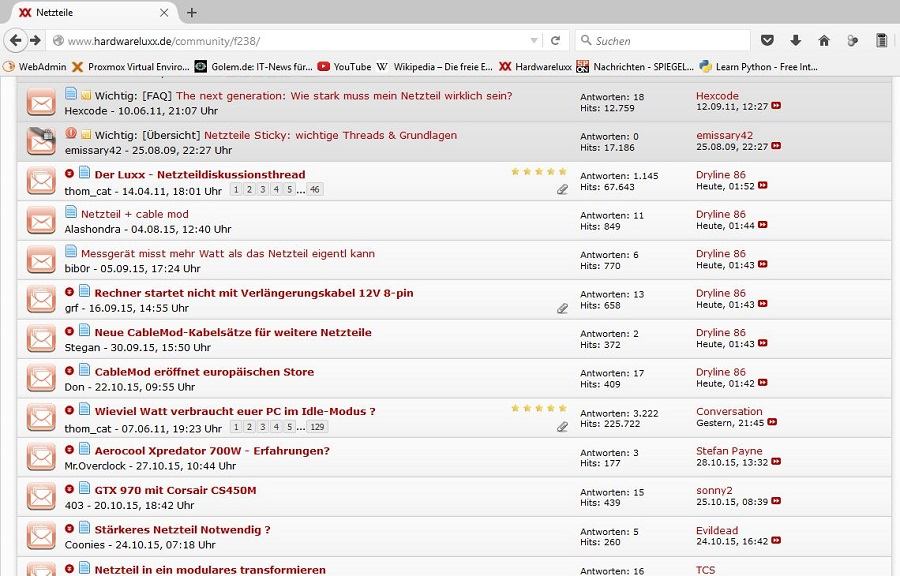Open Golem.de IT-News bookmark

pyautogui.click(x=254, y=67)
